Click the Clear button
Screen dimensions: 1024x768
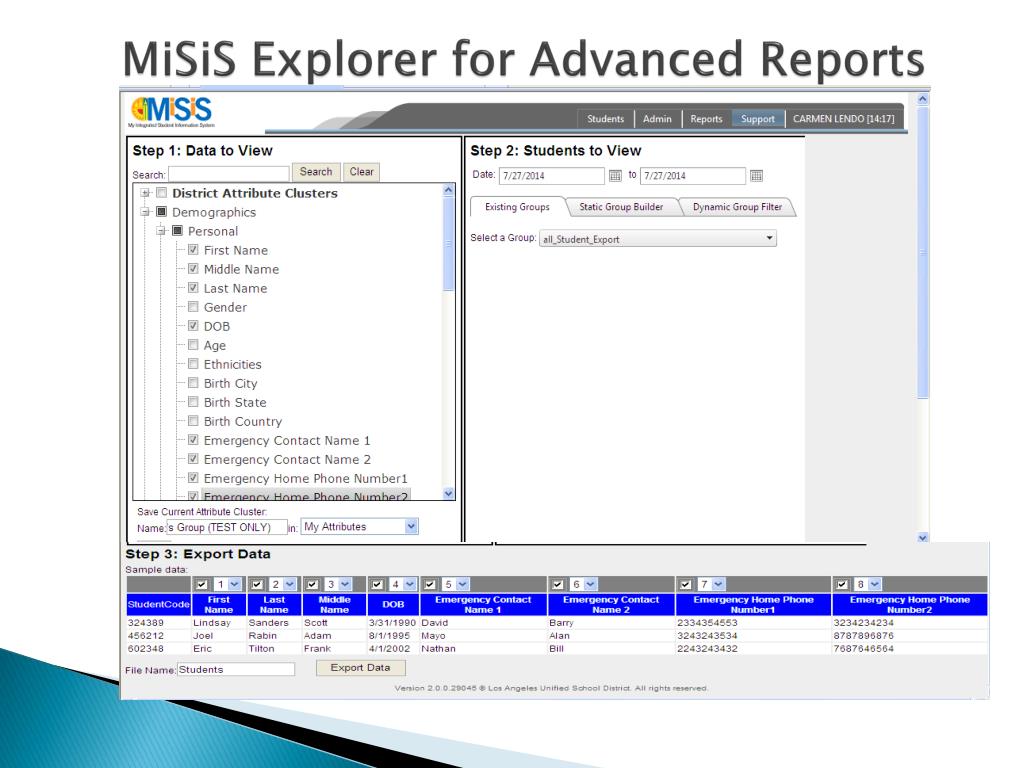[x=361, y=172]
